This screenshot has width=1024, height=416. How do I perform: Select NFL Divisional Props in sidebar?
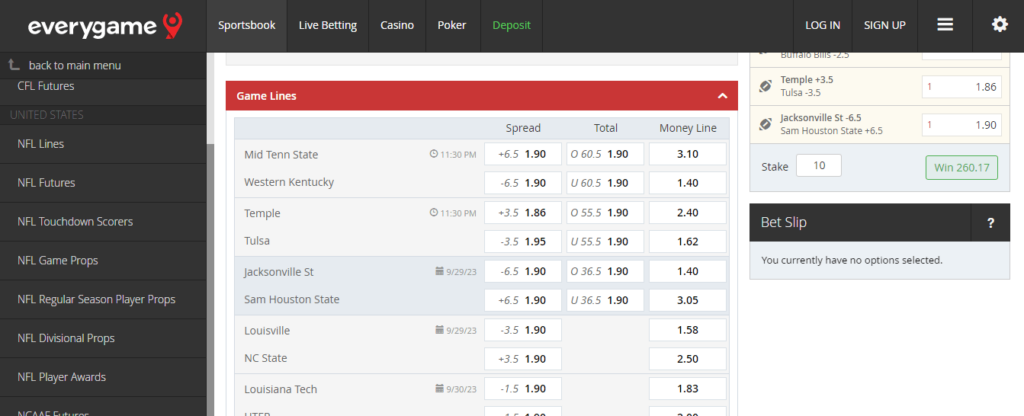pyautogui.click(x=103, y=338)
